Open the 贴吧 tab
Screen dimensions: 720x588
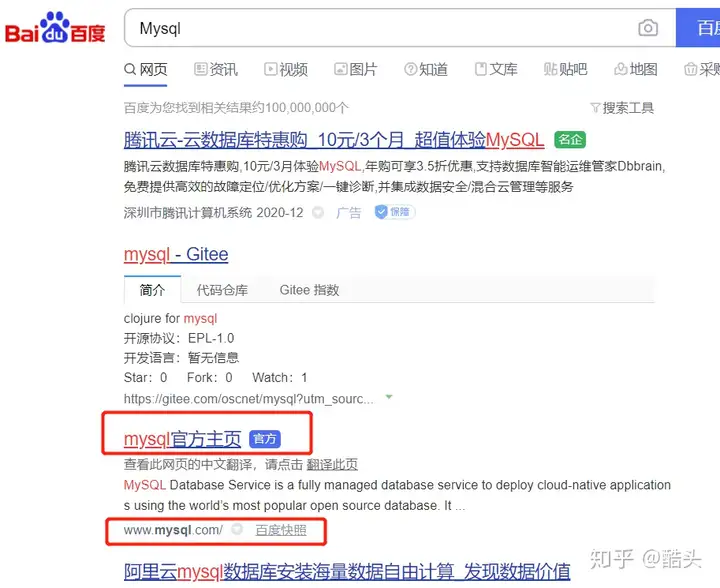click(x=566, y=70)
